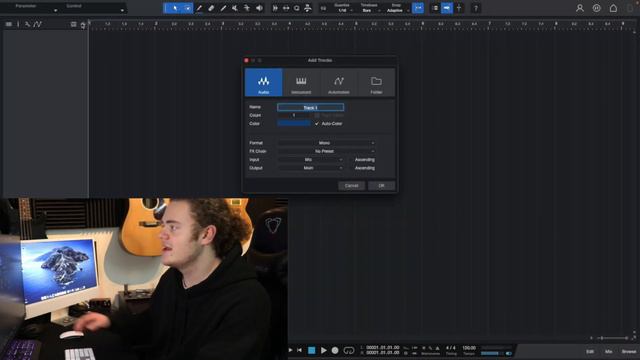The height and width of the screenshot is (360, 640).
Task: Switch to the Audio track type tab
Action: point(264,82)
